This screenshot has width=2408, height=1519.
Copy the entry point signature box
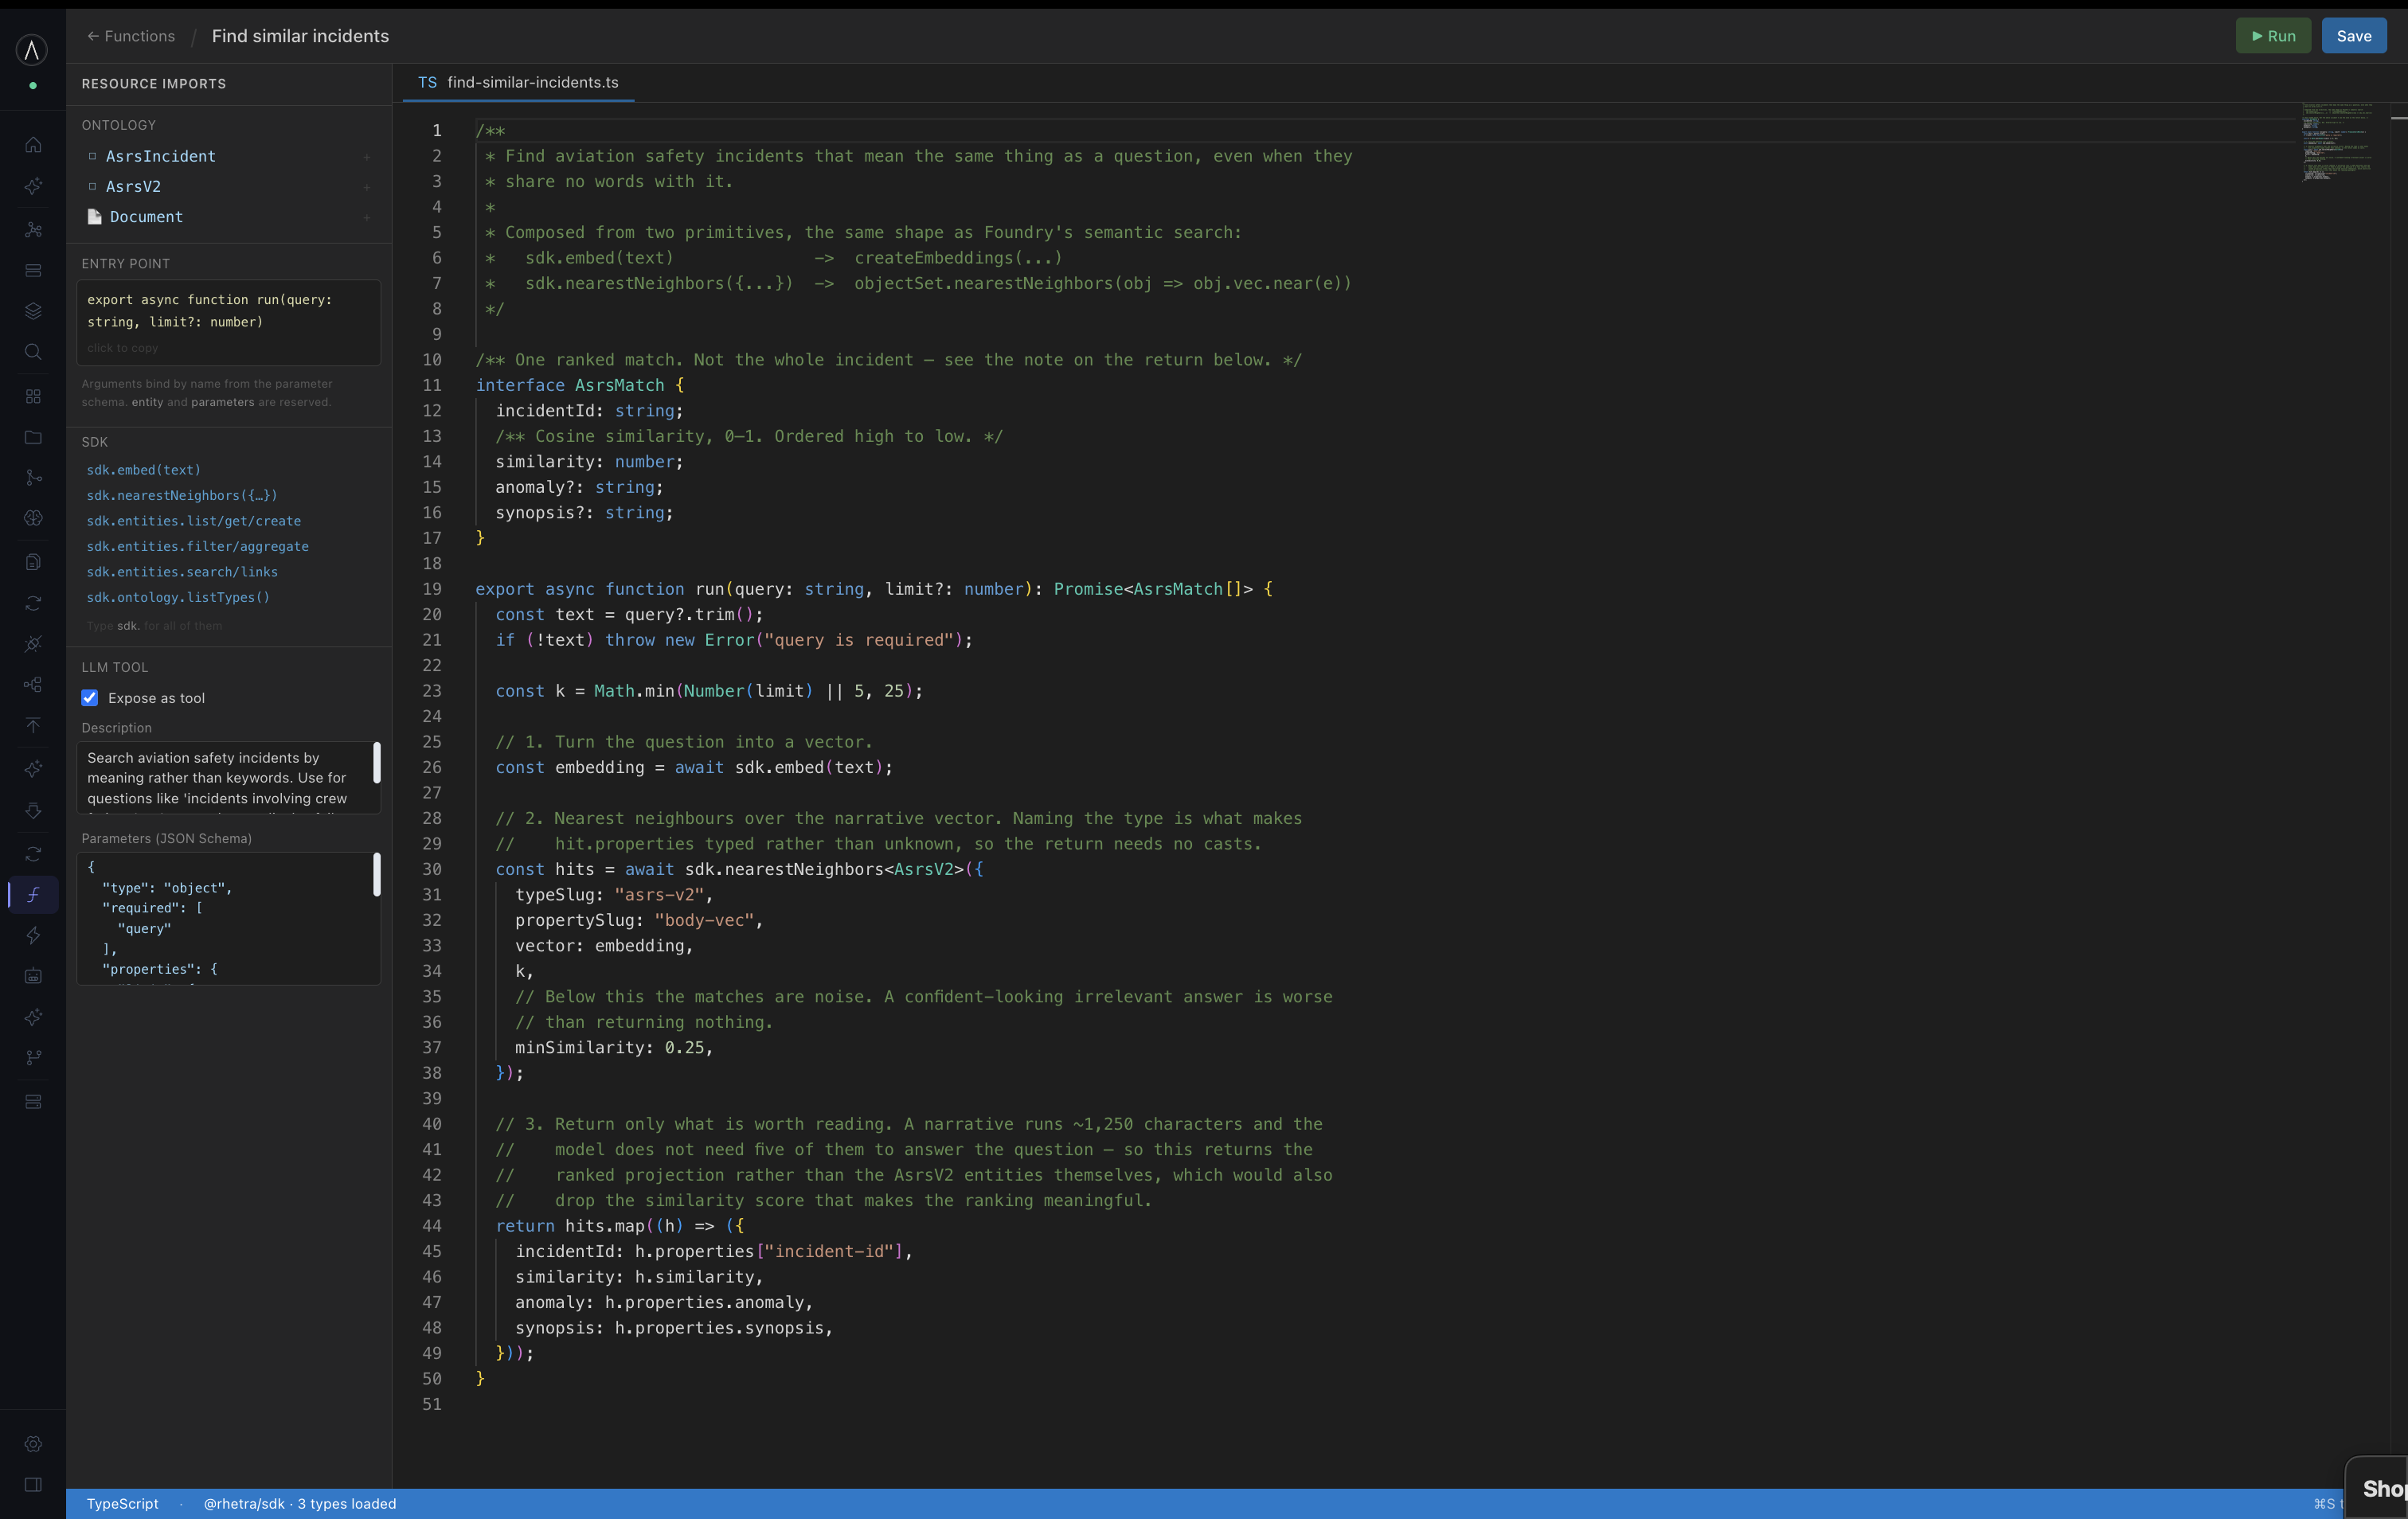(229, 322)
